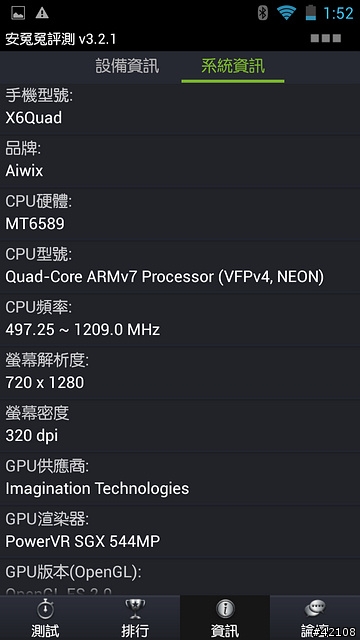Tap the 手機型號 X6Quad row
Viewport: 360px width, 640px height.
click(180, 108)
